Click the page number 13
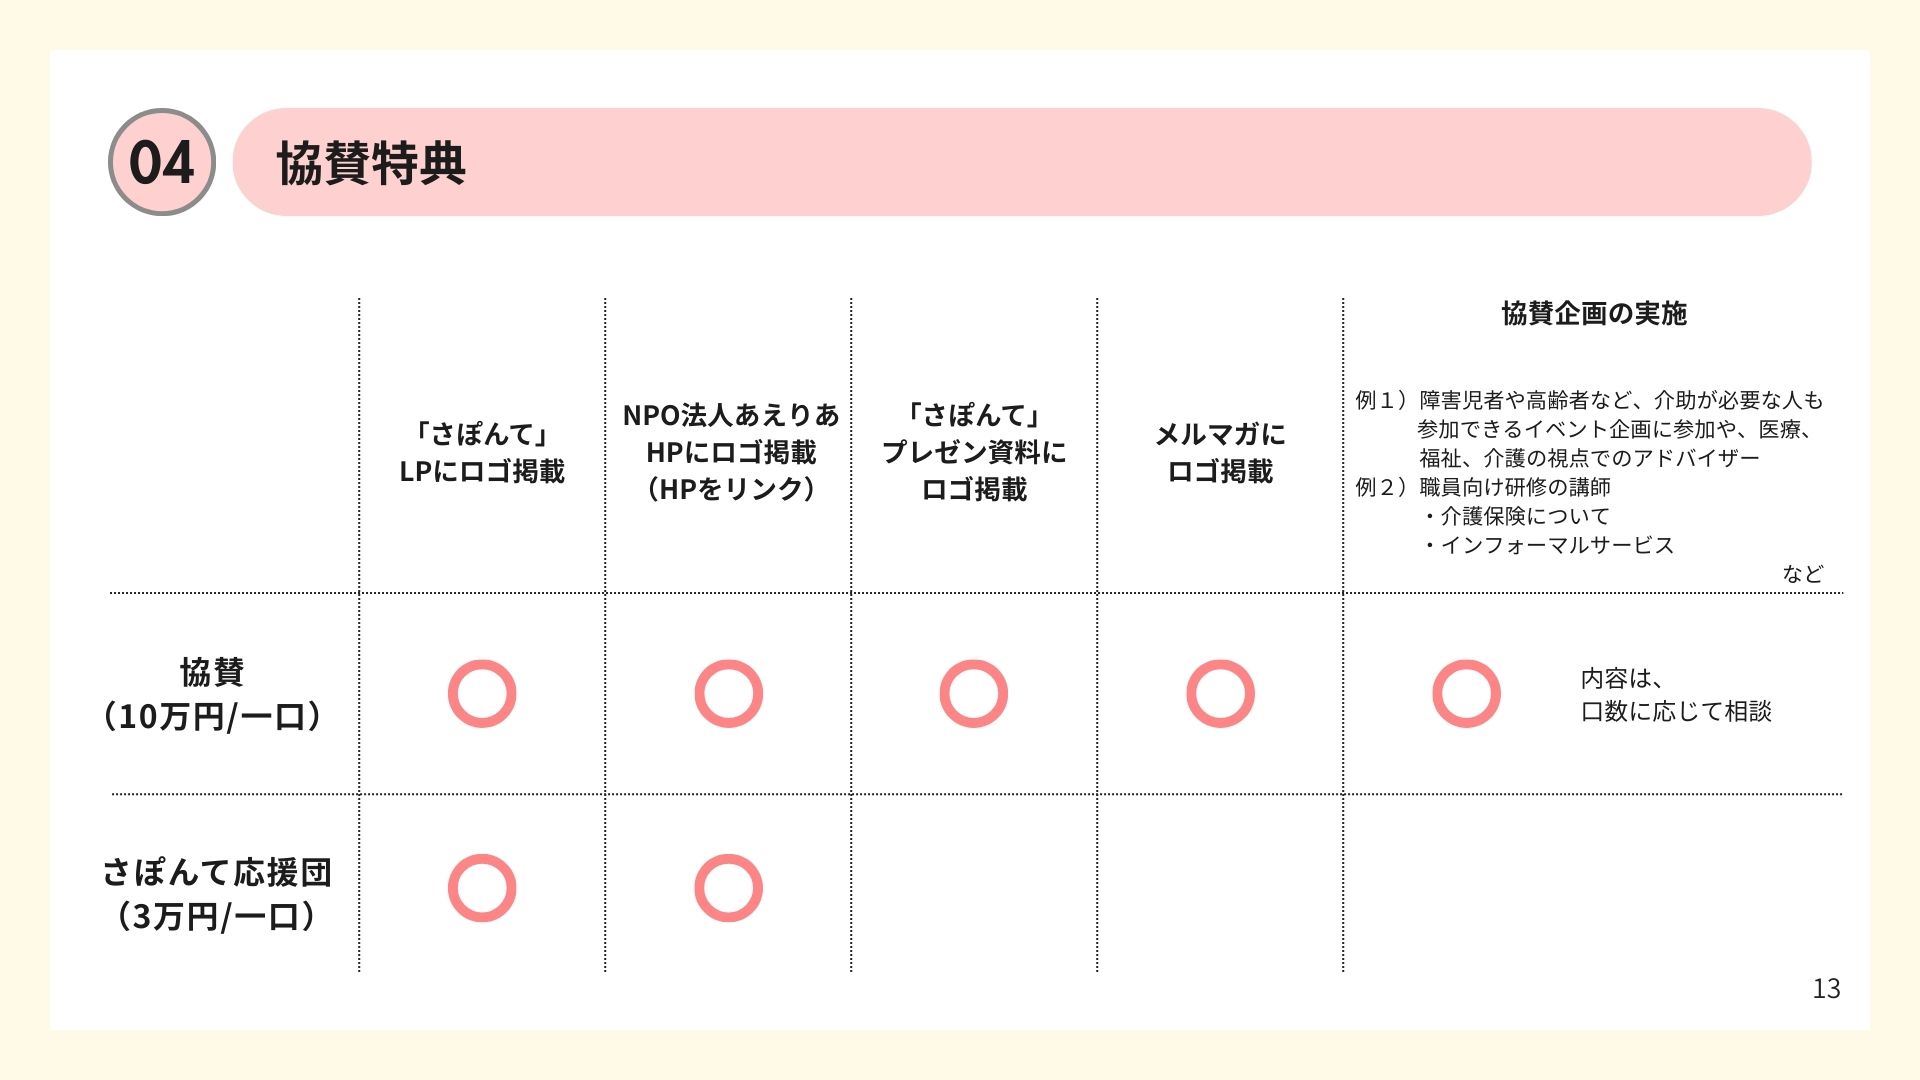Image resolution: width=1920 pixels, height=1080 pixels. 1826,989
